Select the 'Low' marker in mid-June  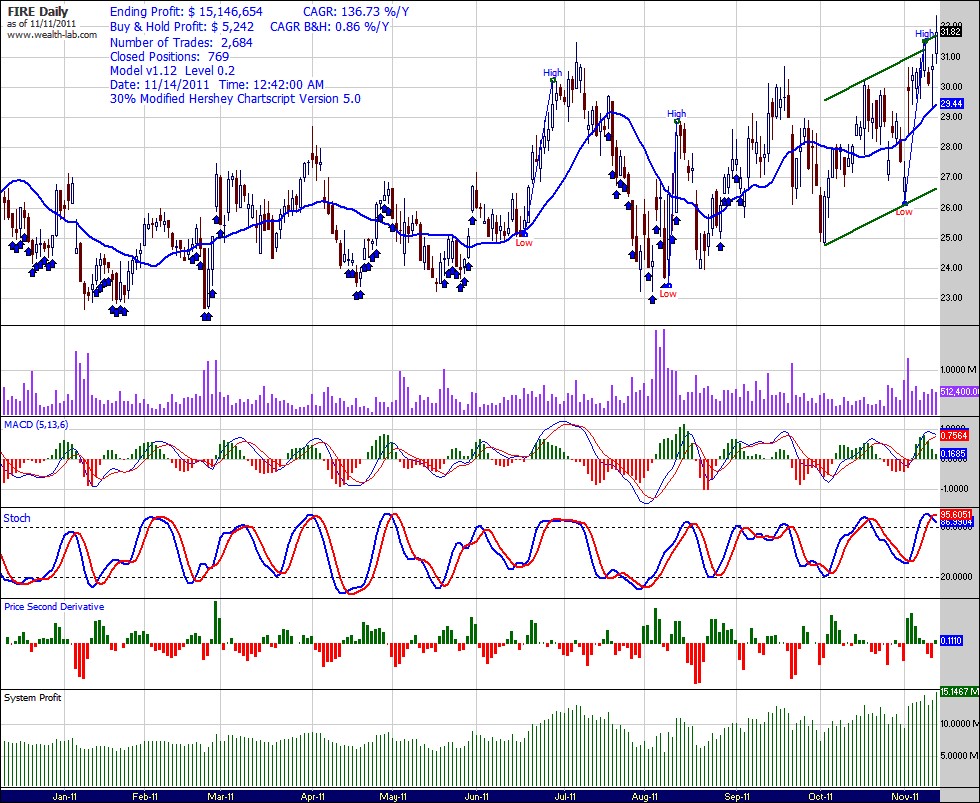(x=524, y=243)
